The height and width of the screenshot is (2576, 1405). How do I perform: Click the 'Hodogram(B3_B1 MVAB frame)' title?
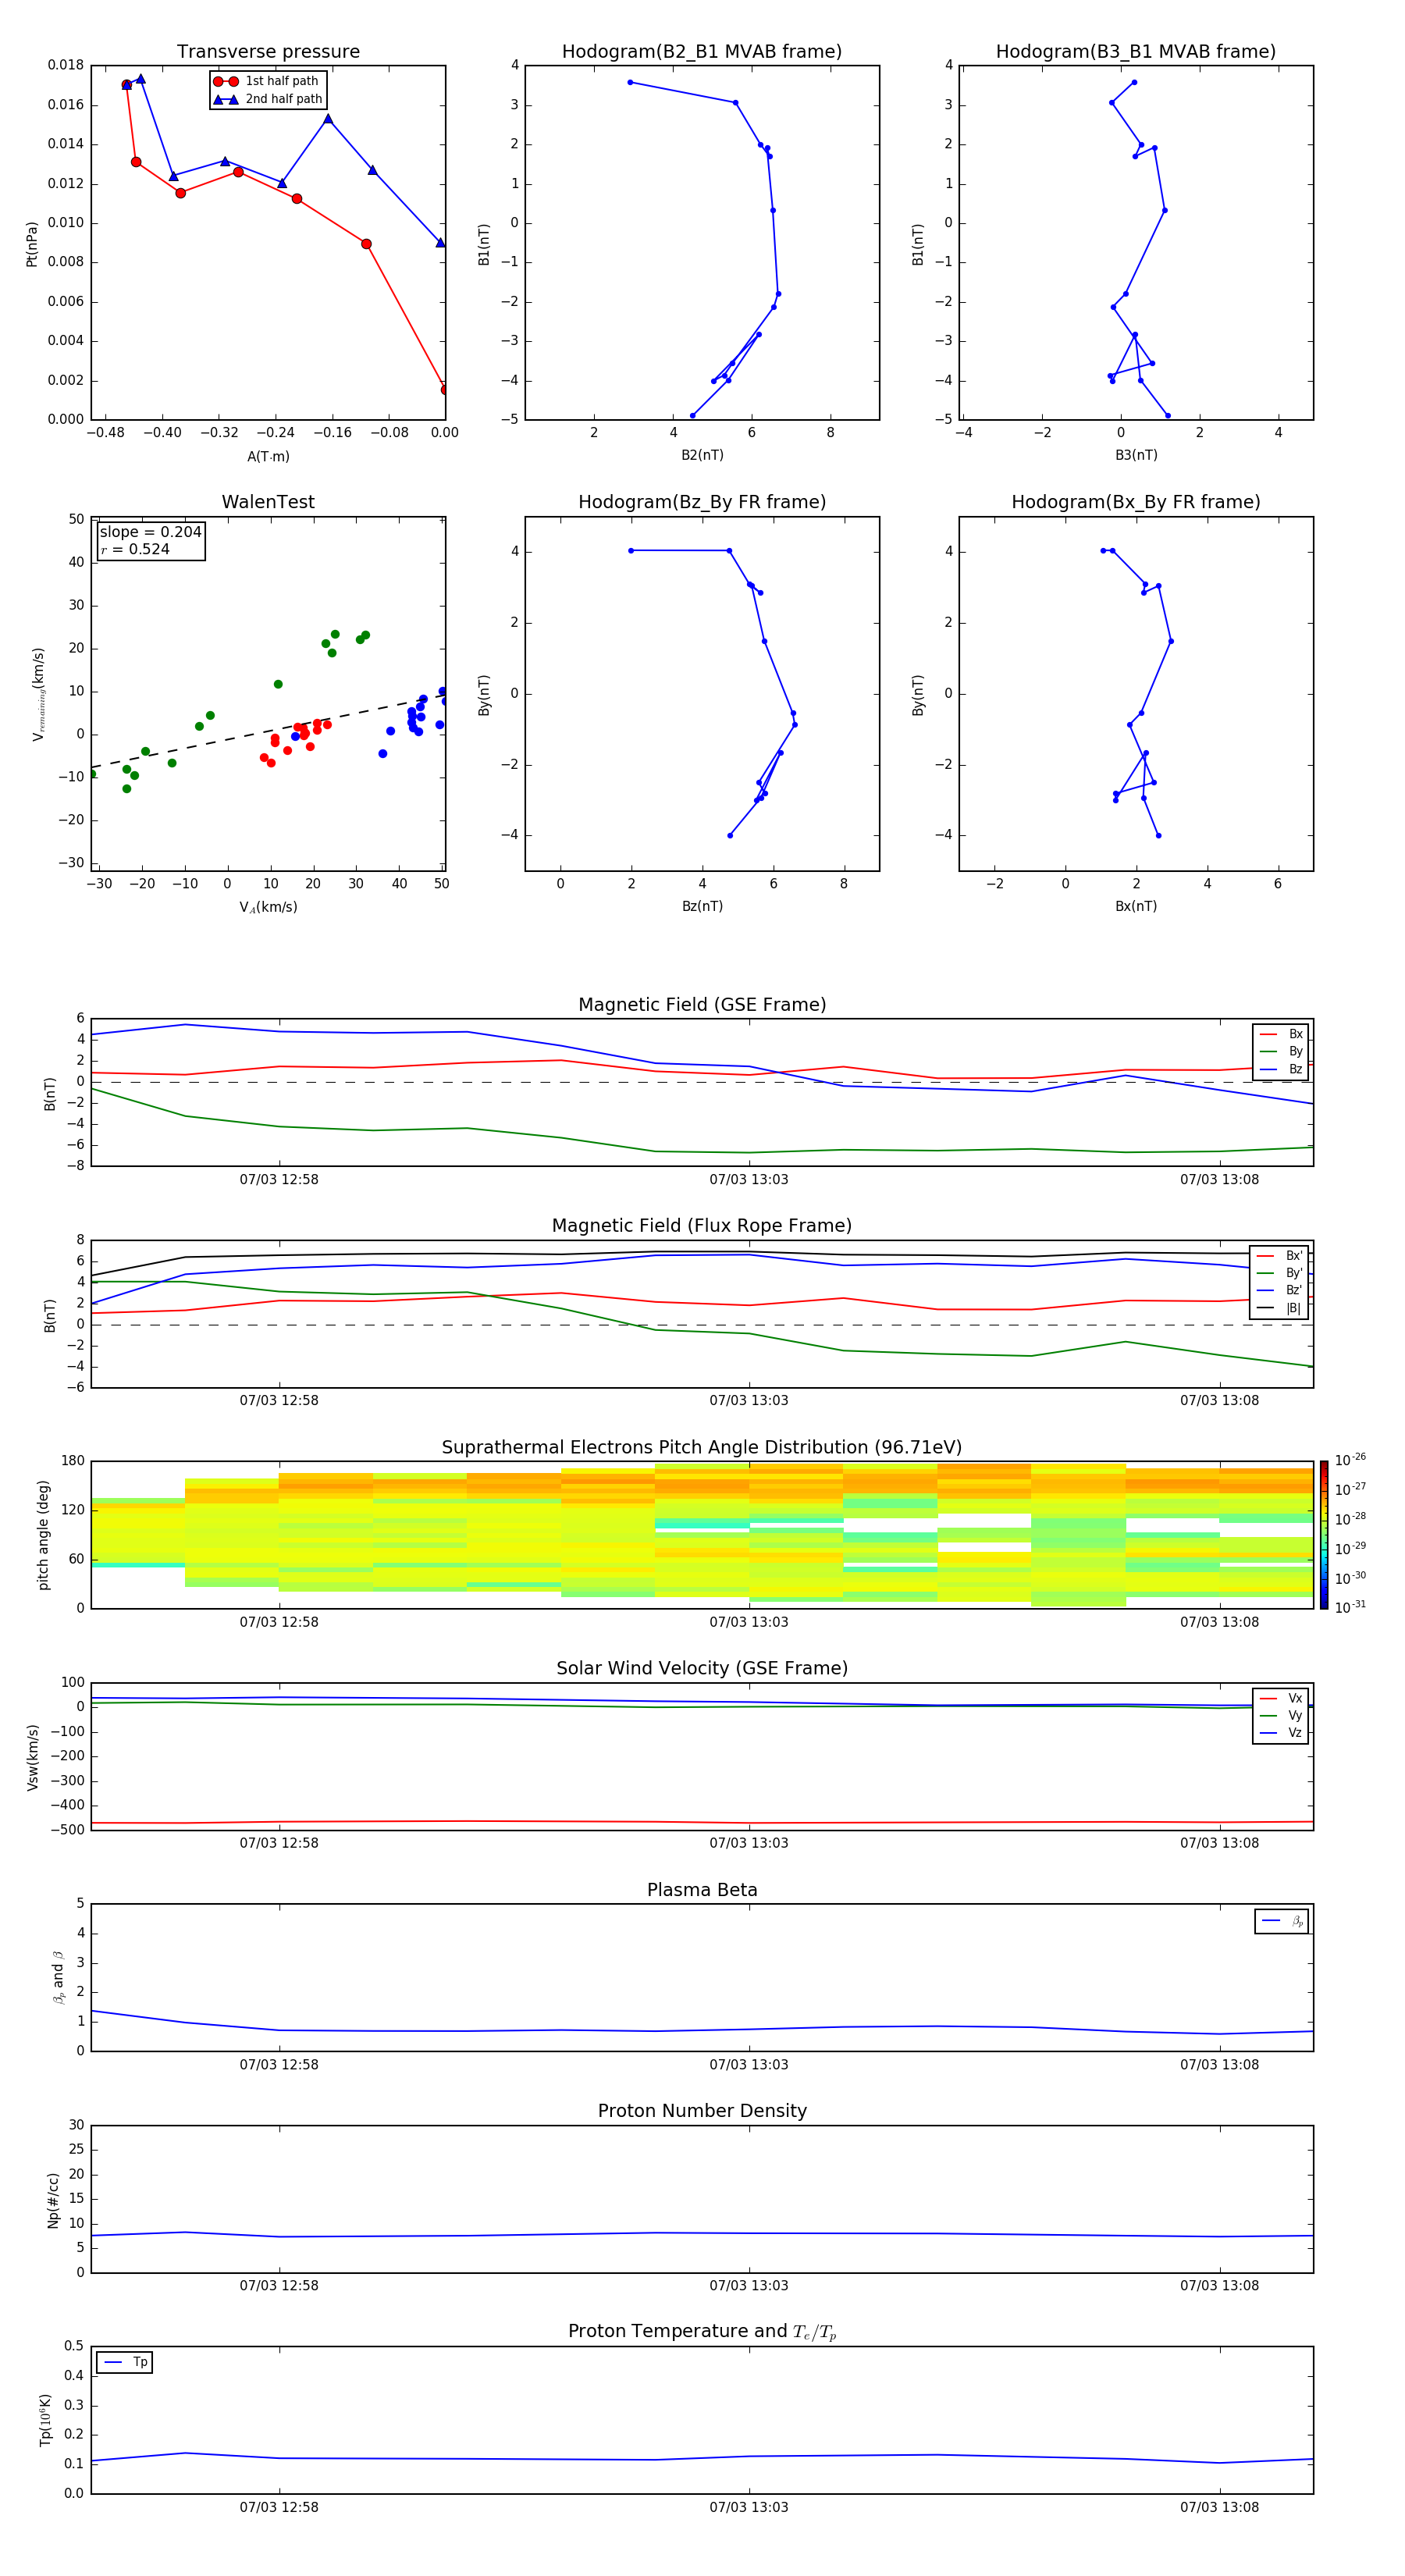[x=1136, y=51]
